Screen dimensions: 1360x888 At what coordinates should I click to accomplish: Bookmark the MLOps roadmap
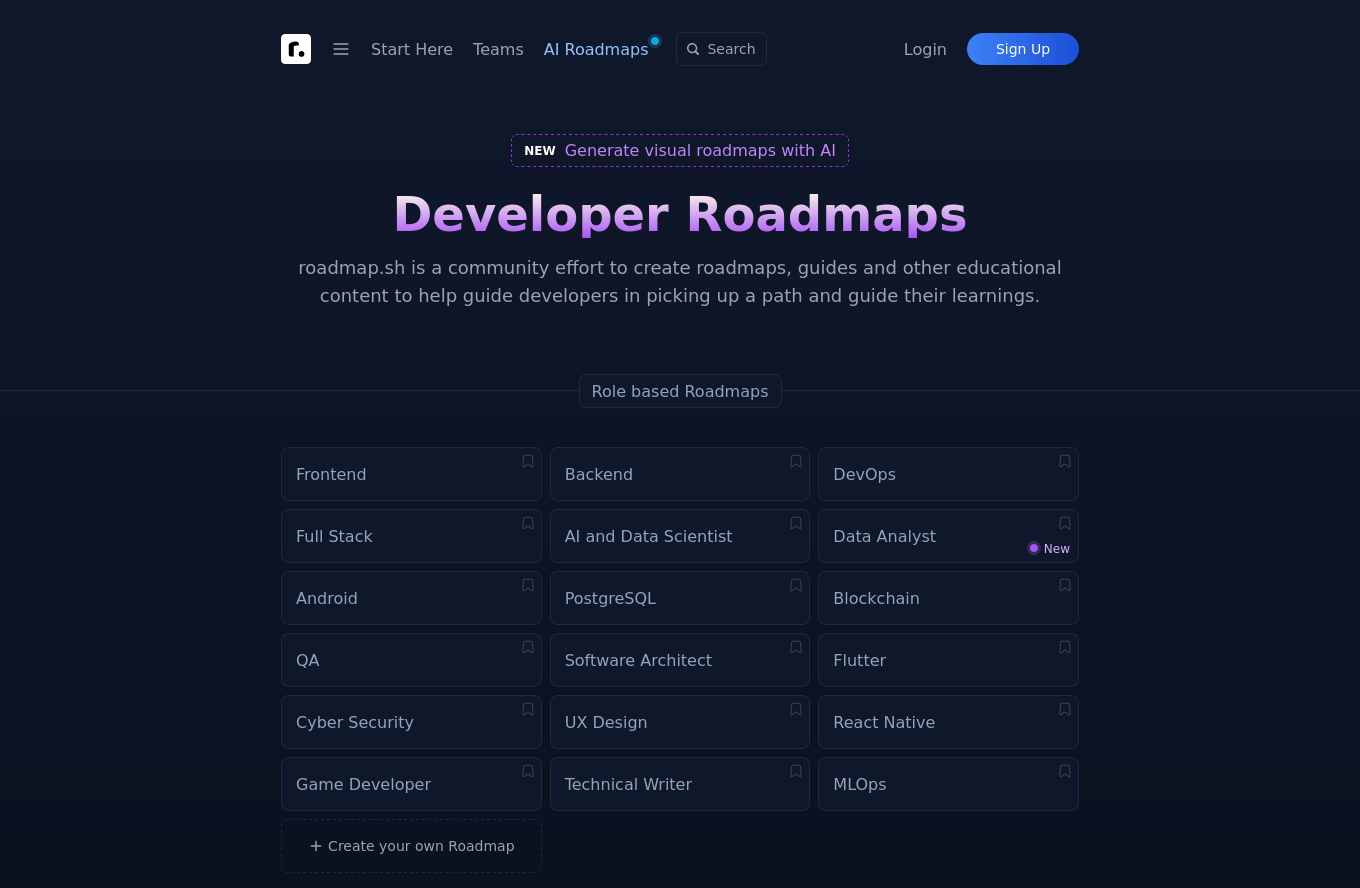click(1065, 771)
